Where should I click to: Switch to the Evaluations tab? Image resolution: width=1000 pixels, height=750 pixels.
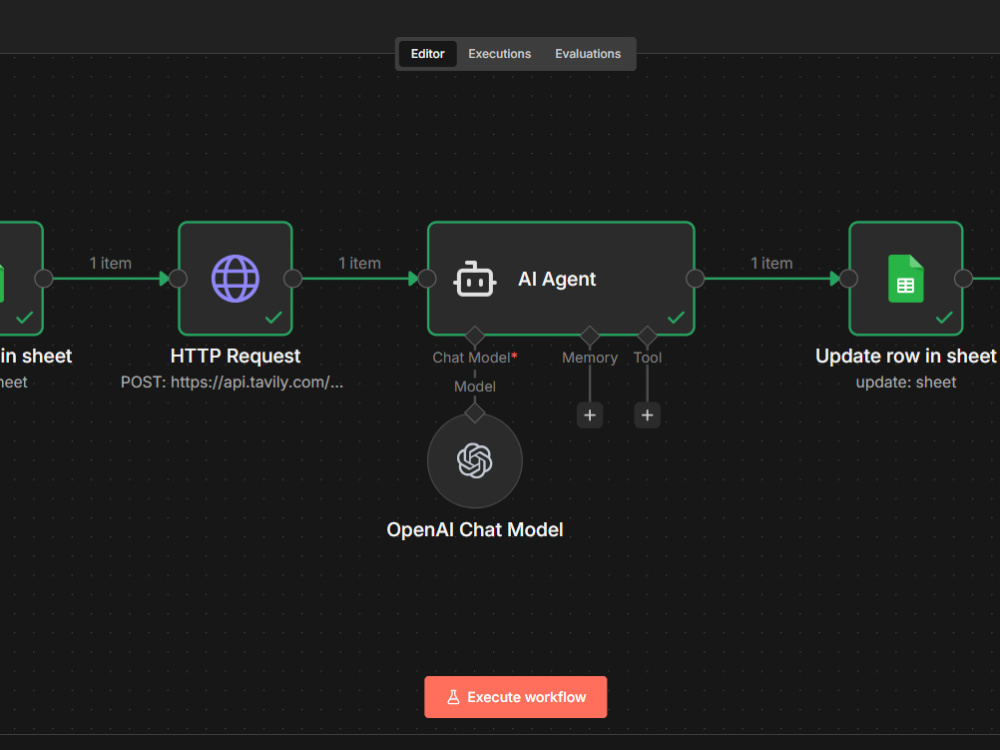(587, 54)
